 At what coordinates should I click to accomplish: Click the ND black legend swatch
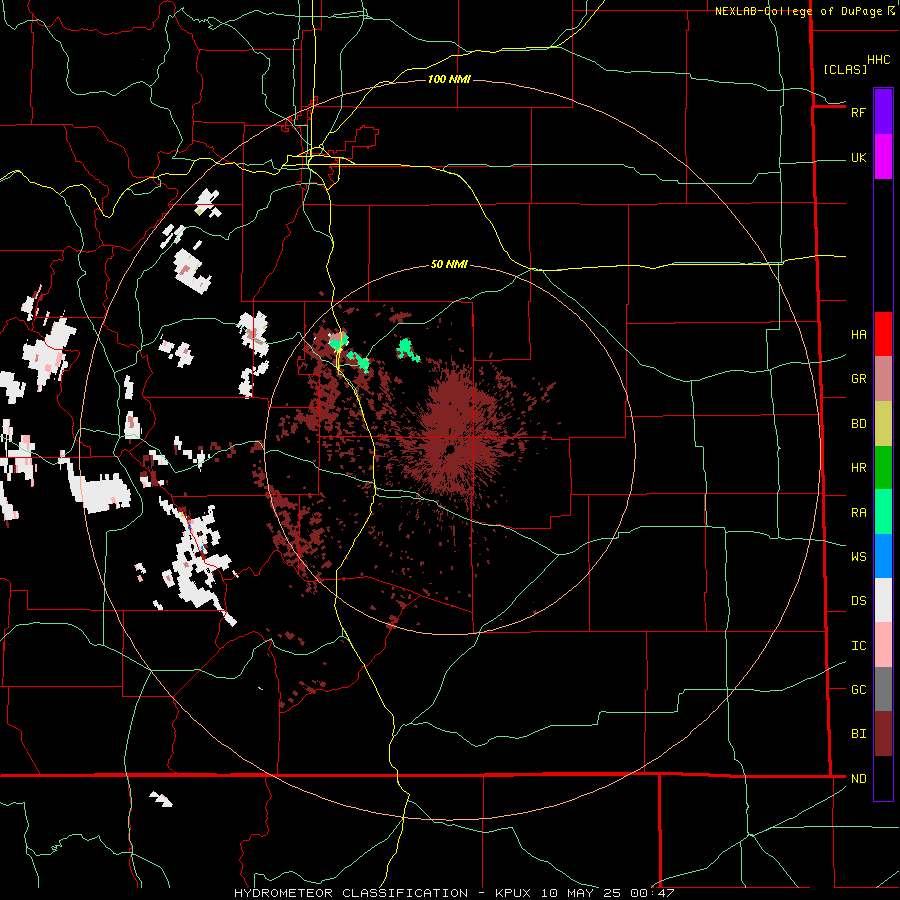coord(883,778)
